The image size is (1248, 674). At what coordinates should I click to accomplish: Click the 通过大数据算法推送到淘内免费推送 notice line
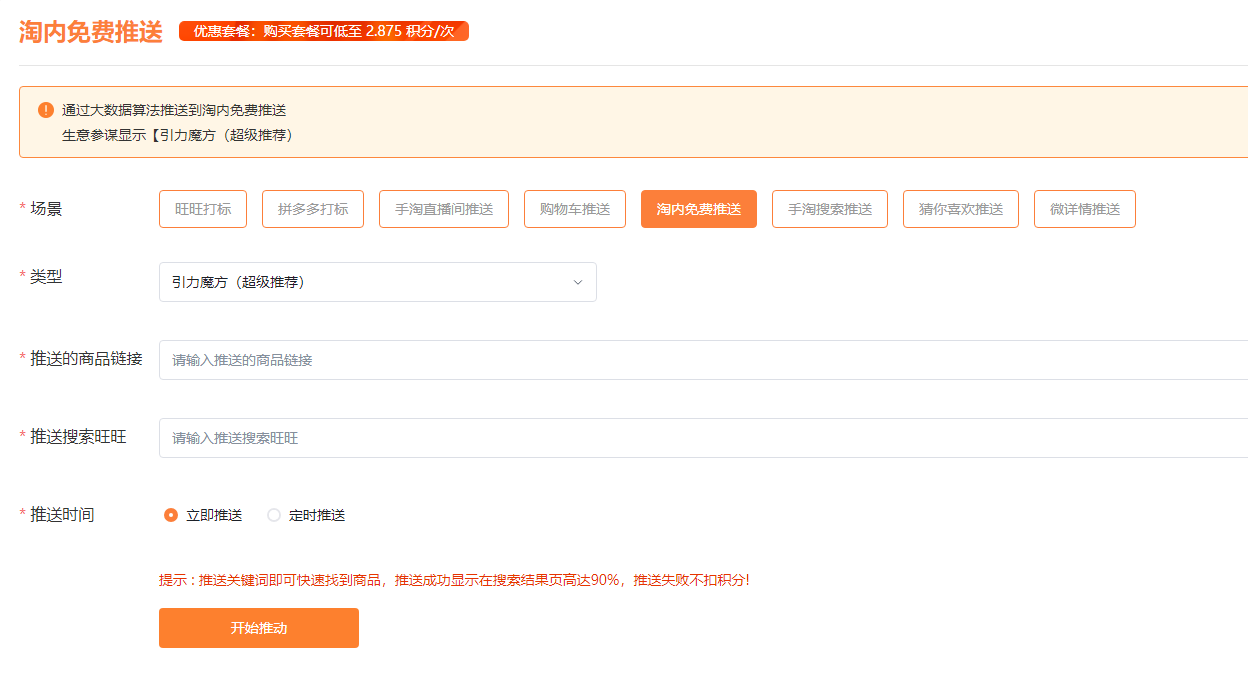pyautogui.click(x=174, y=110)
